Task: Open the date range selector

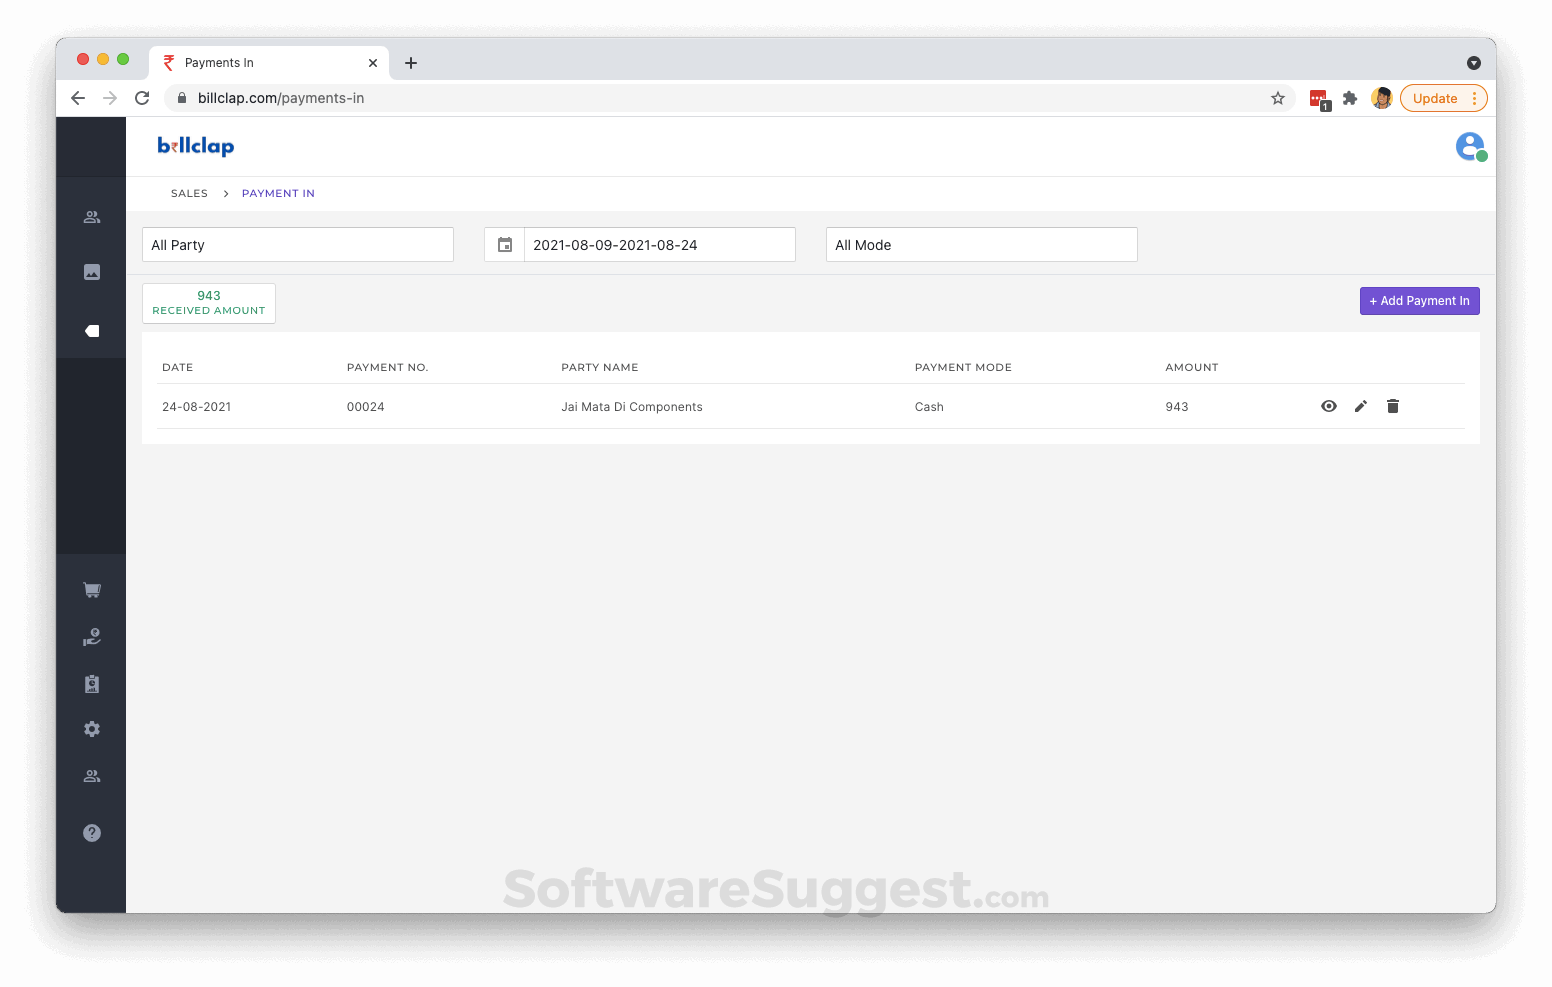Action: pyautogui.click(x=659, y=244)
